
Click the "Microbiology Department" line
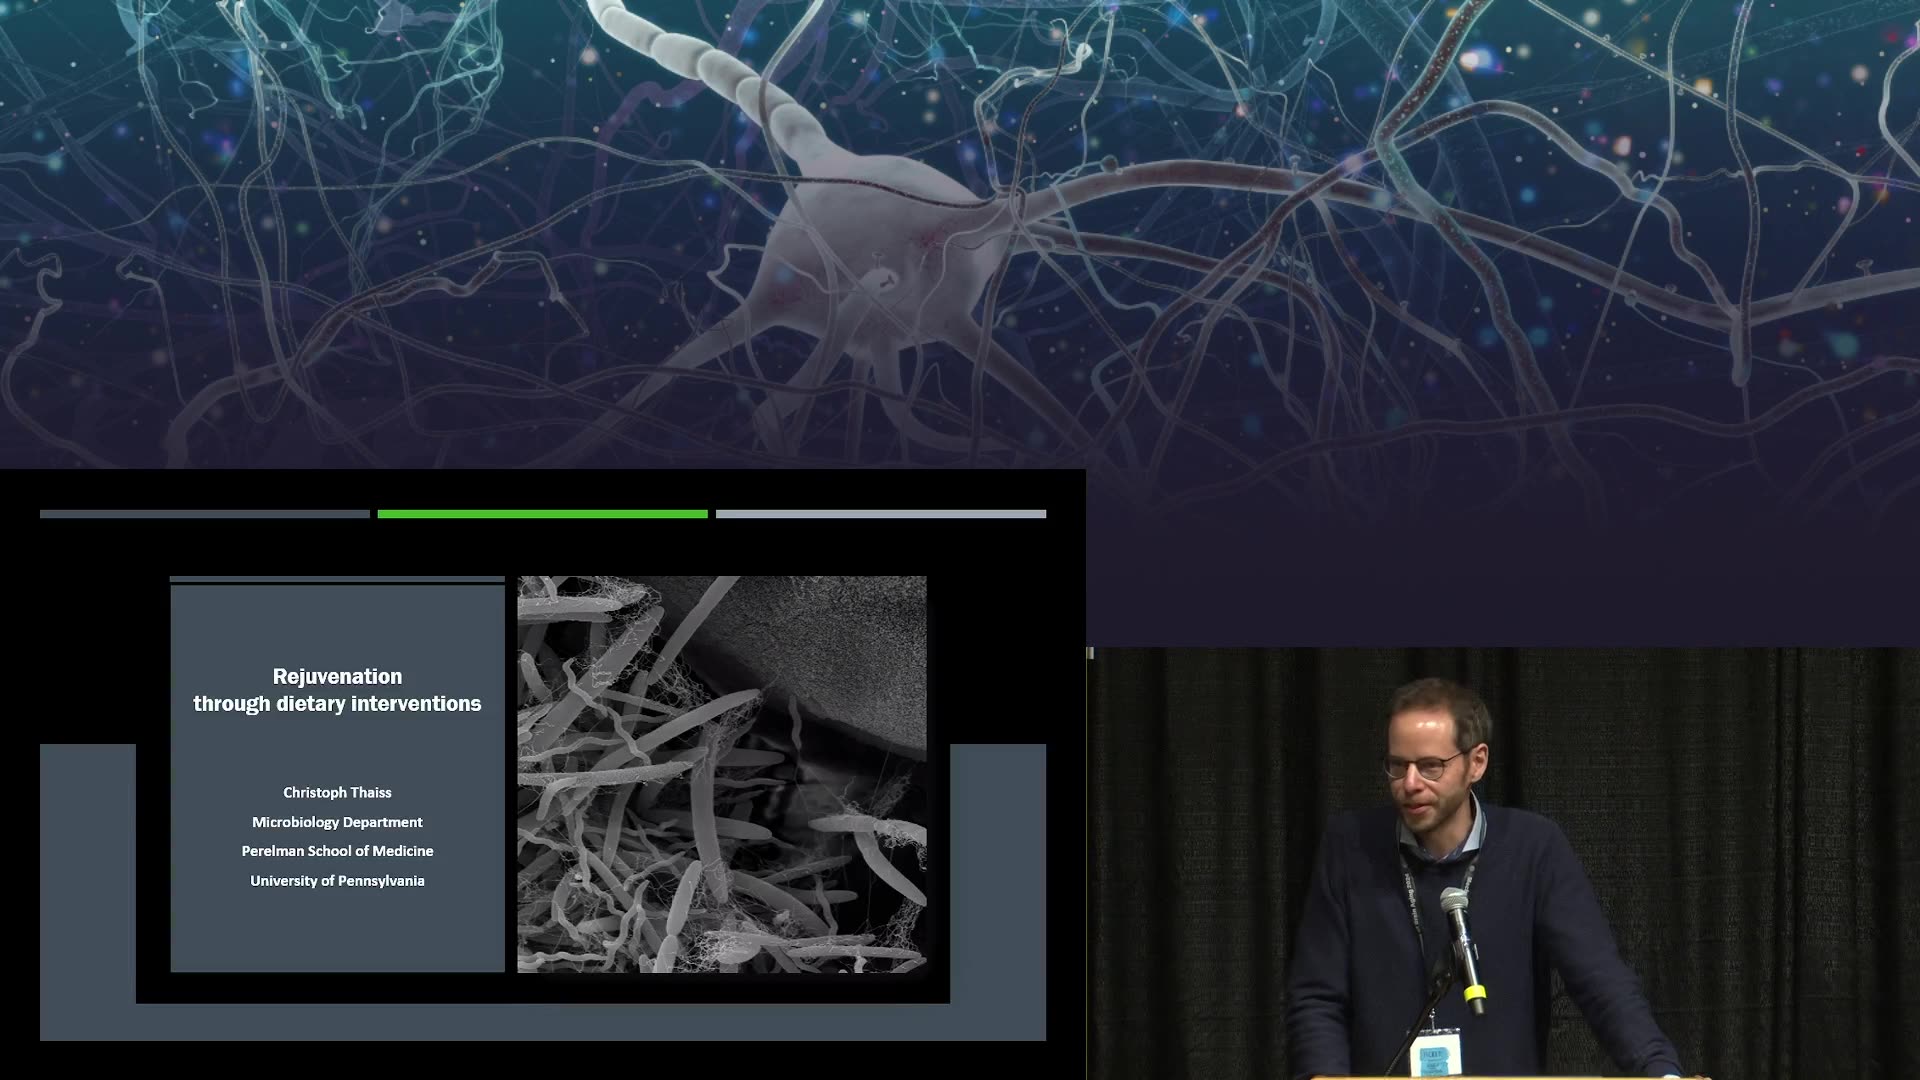pyautogui.click(x=337, y=822)
